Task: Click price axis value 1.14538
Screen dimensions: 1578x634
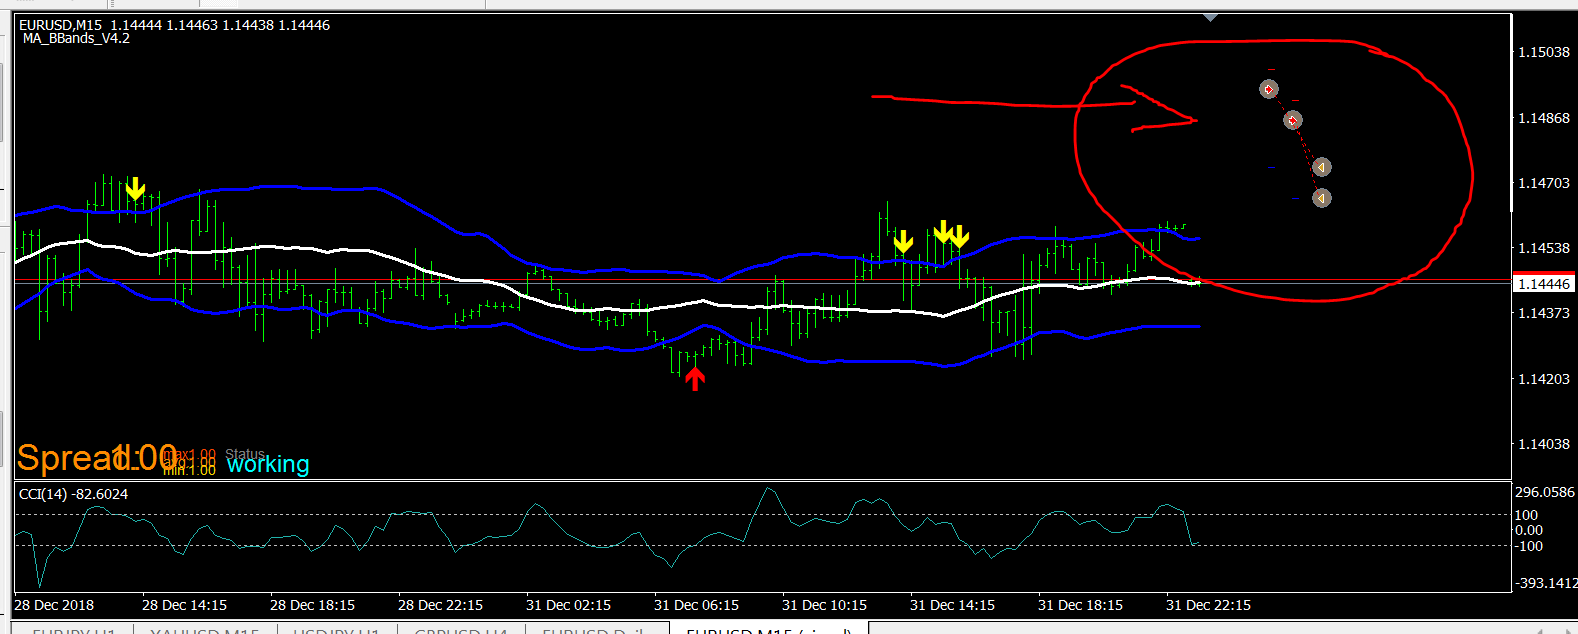Action: pos(1544,248)
